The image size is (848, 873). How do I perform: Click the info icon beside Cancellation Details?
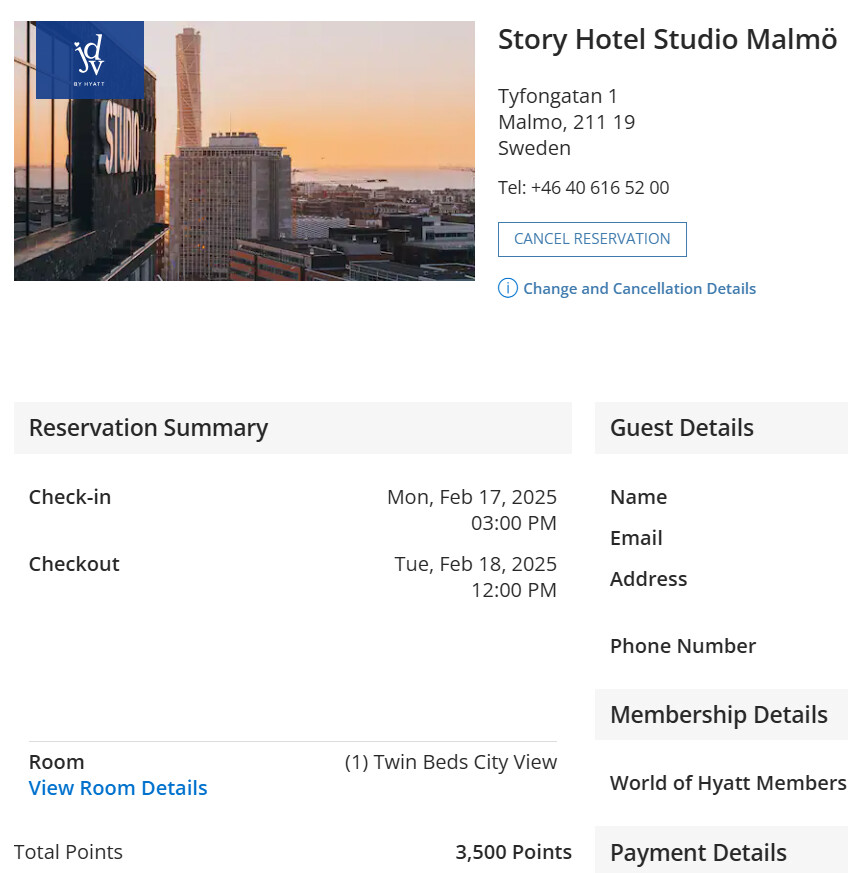(x=508, y=289)
